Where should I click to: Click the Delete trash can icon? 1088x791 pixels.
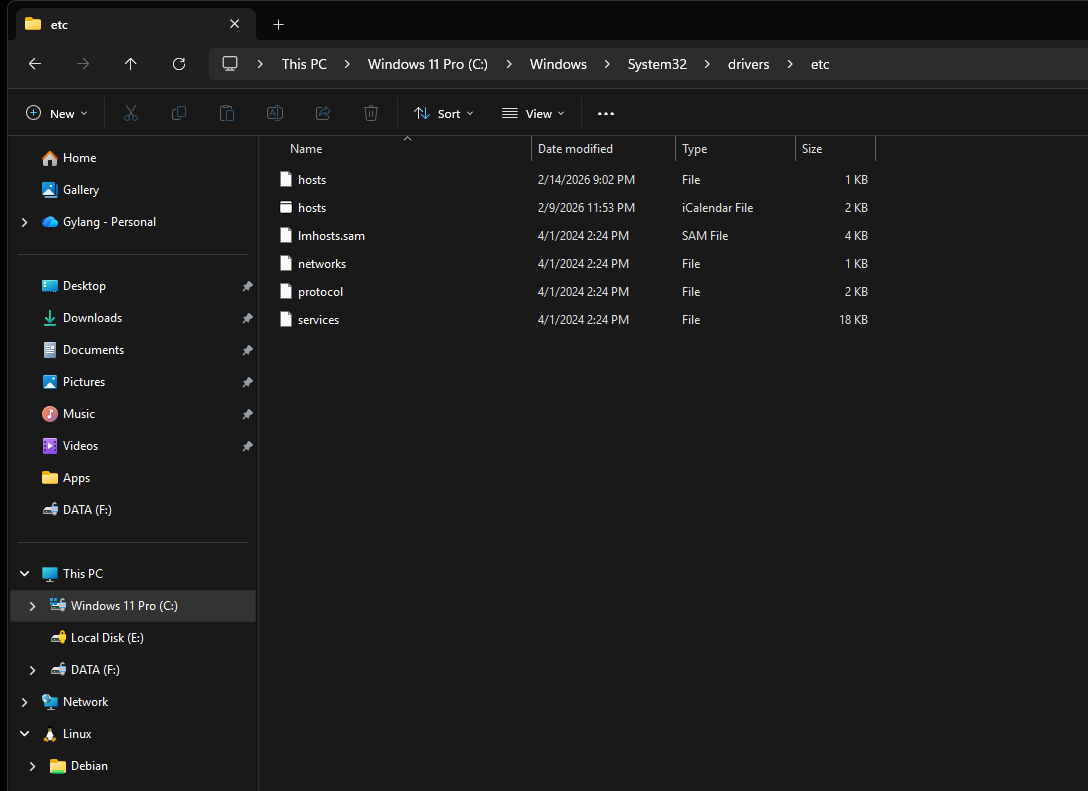point(371,114)
